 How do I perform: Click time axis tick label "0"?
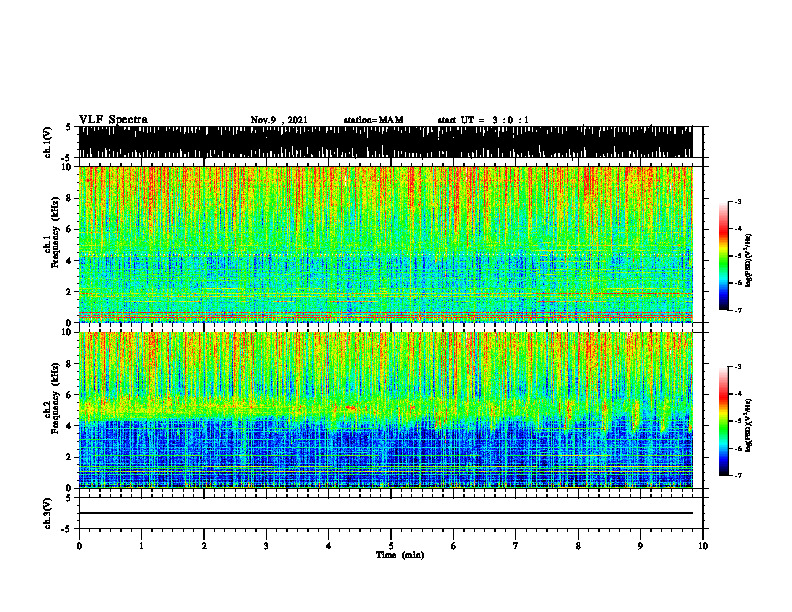[79, 546]
